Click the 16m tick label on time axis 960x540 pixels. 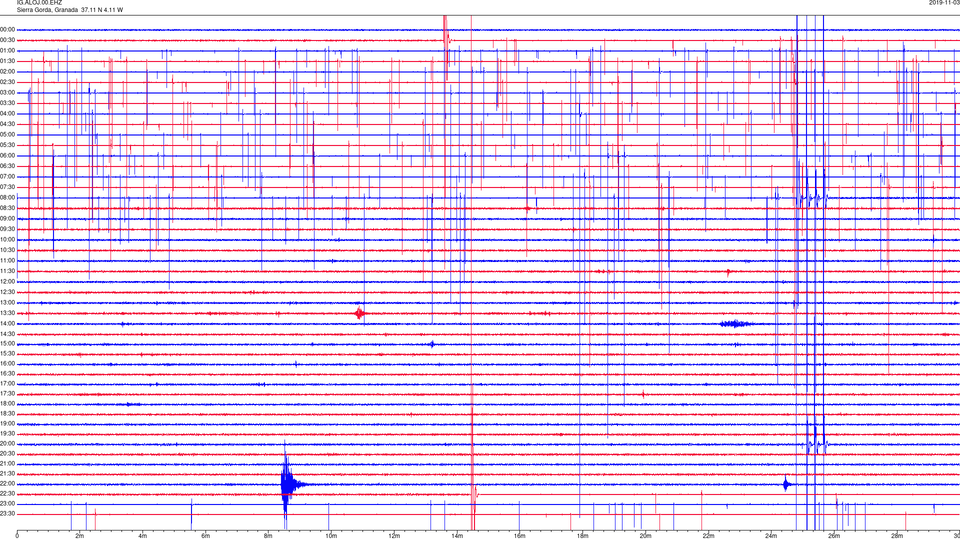tap(519, 536)
